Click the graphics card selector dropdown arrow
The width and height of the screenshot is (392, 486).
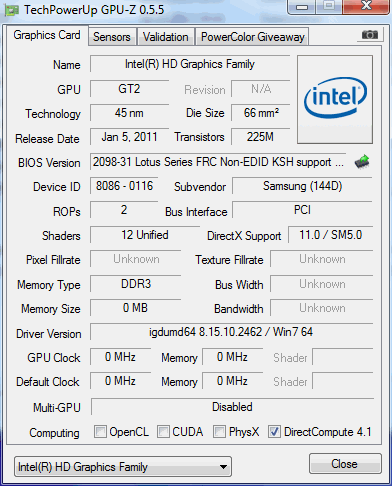click(223, 467)
